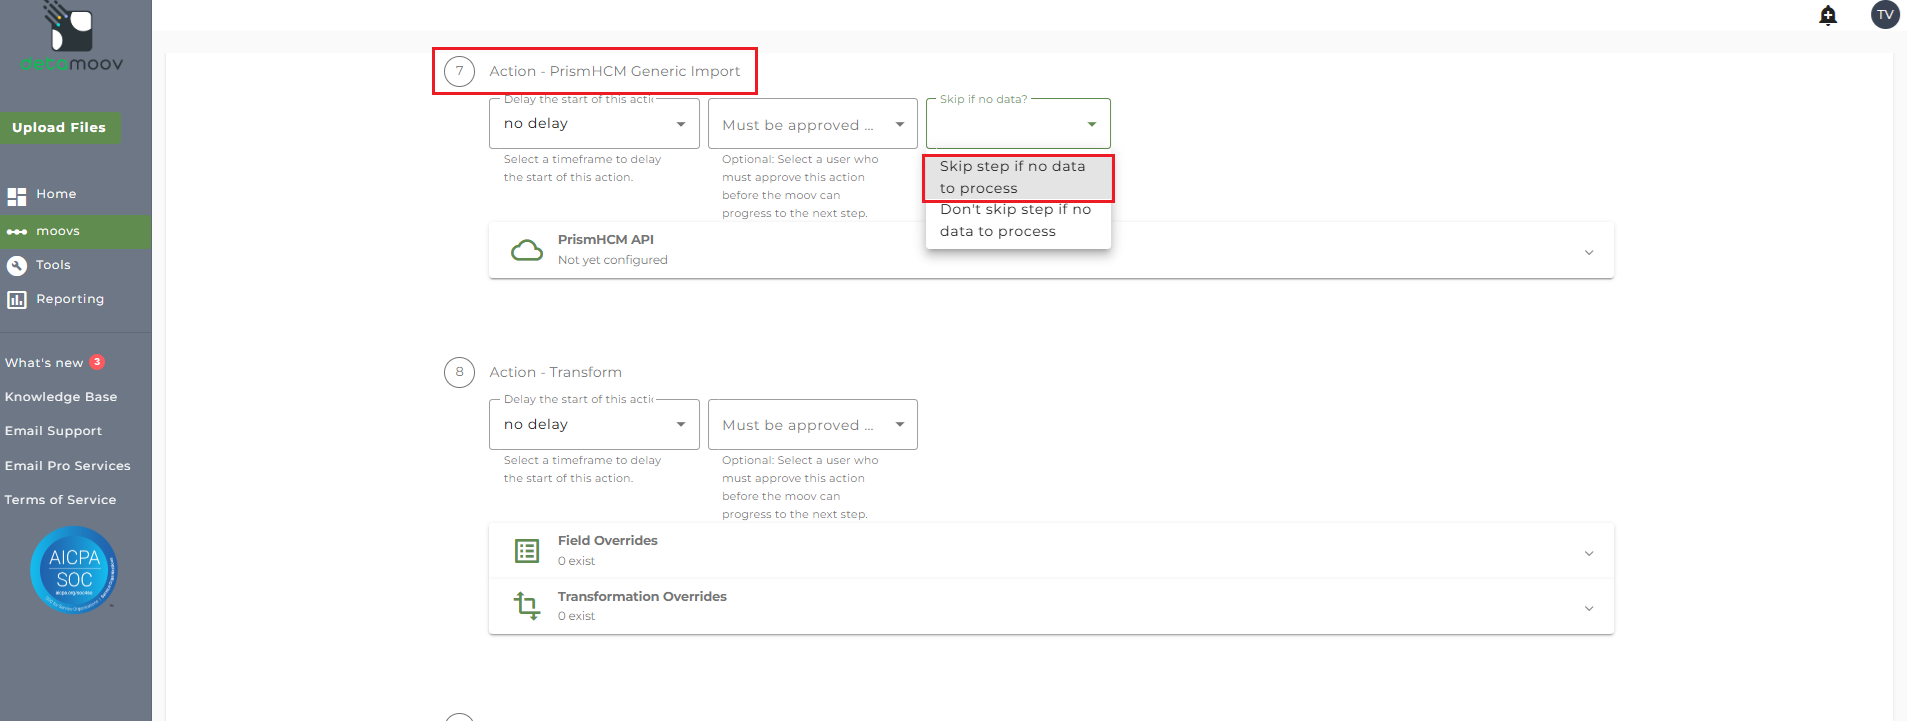The image size is (1907, 721).
Task: Click the PrismHCM API heading
Action: point(606,240)
